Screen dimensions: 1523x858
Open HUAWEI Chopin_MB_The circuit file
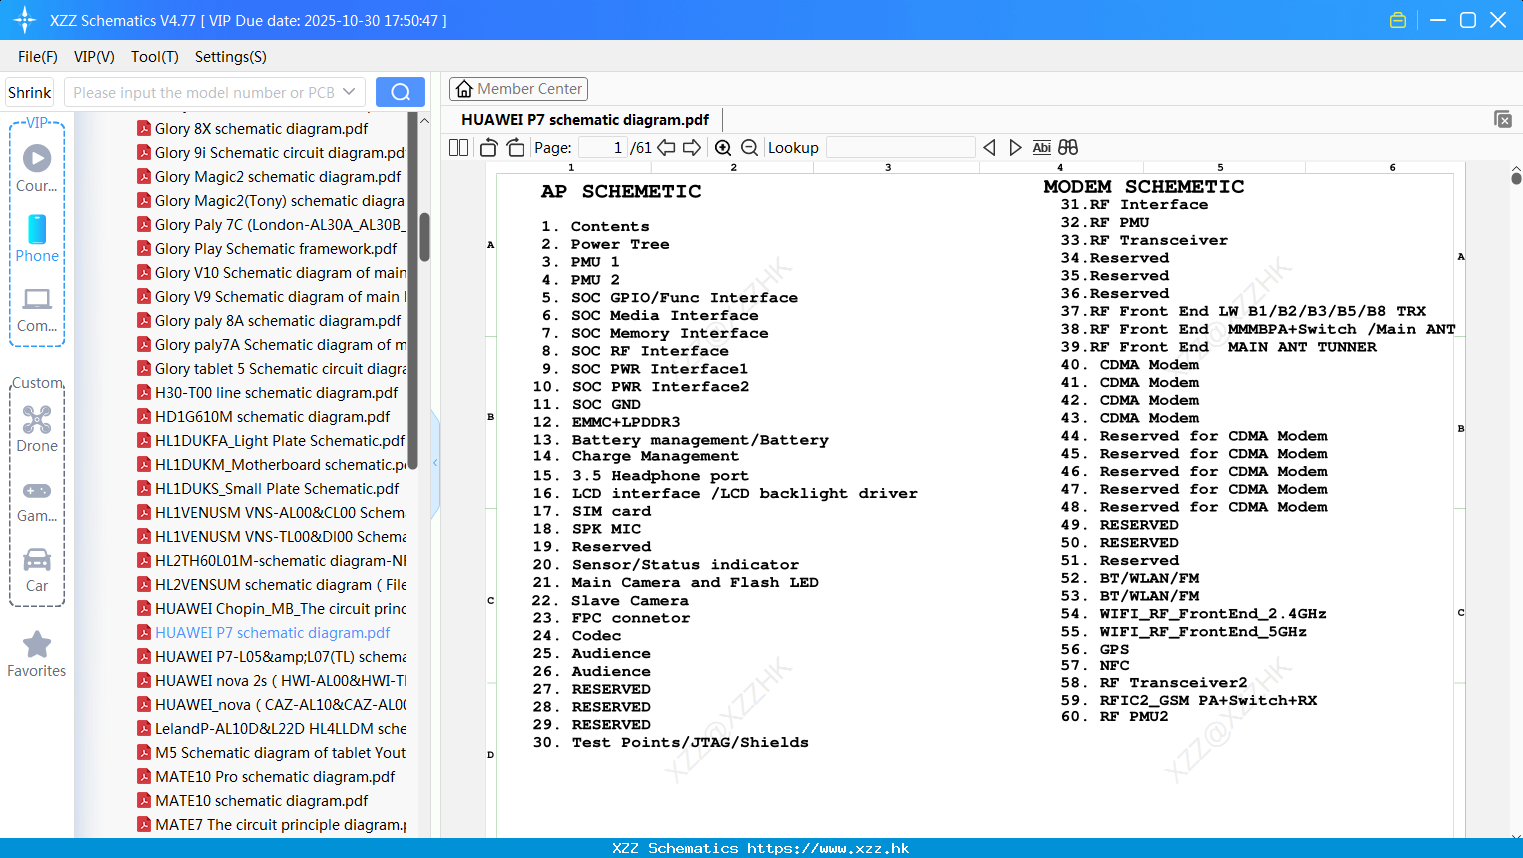[280, 608]
